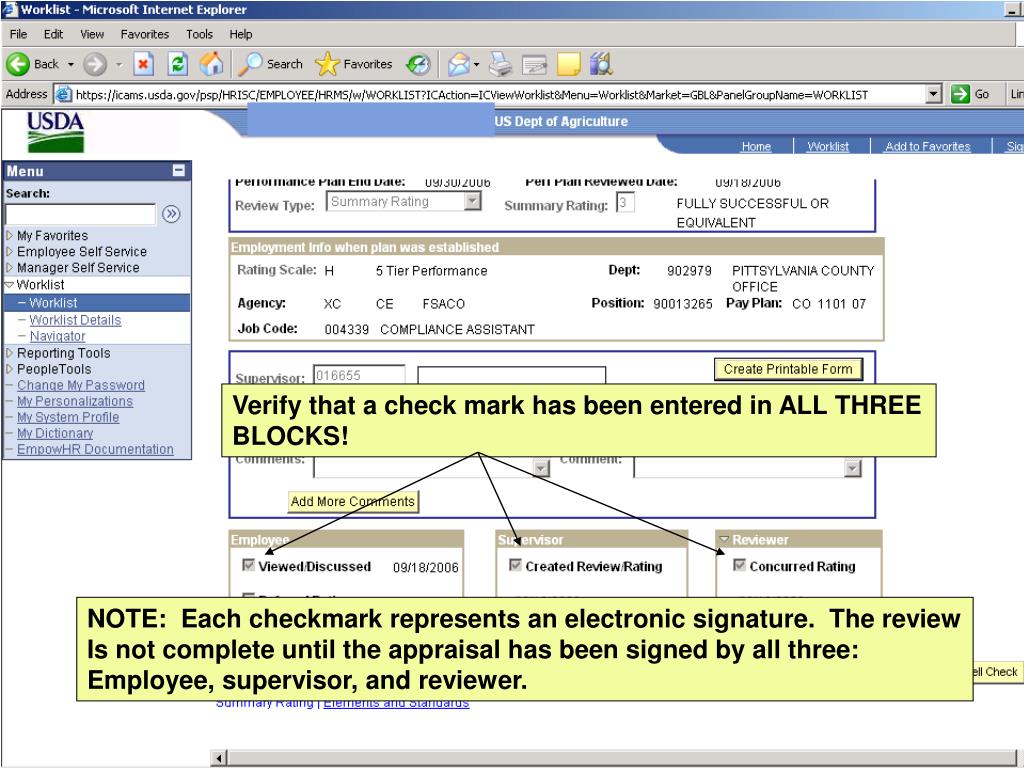Open EmpowHR Documentation link
1024x768 pixels.
(x=95, y=449)
